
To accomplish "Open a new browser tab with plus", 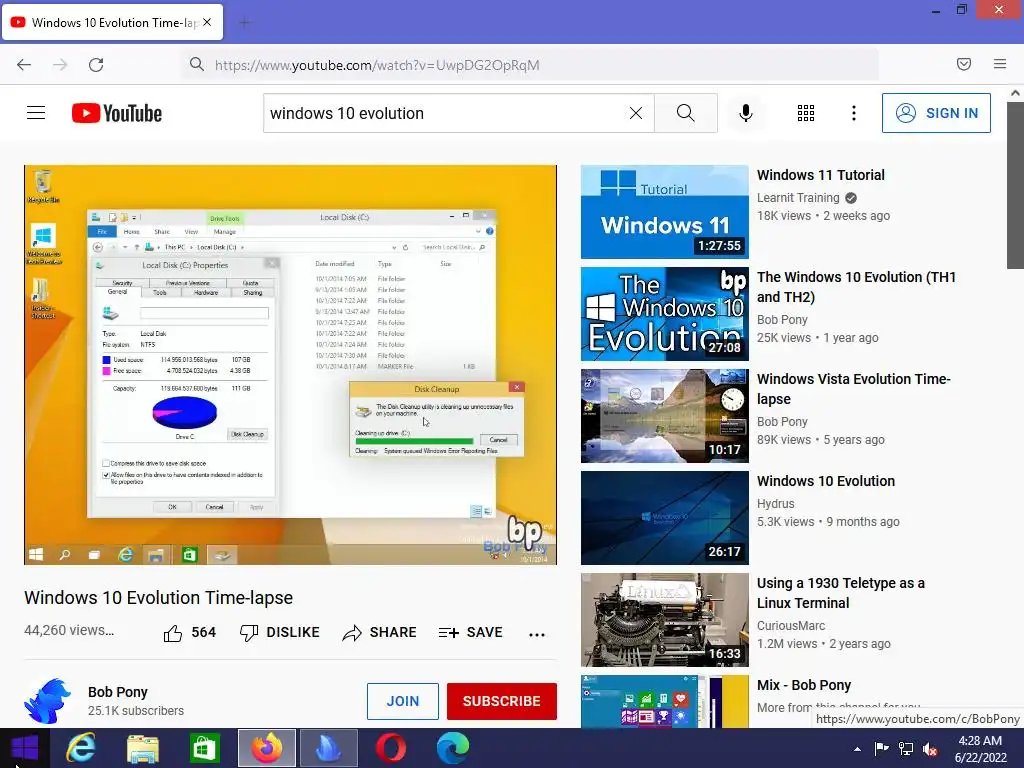I will tap(244, 23).
